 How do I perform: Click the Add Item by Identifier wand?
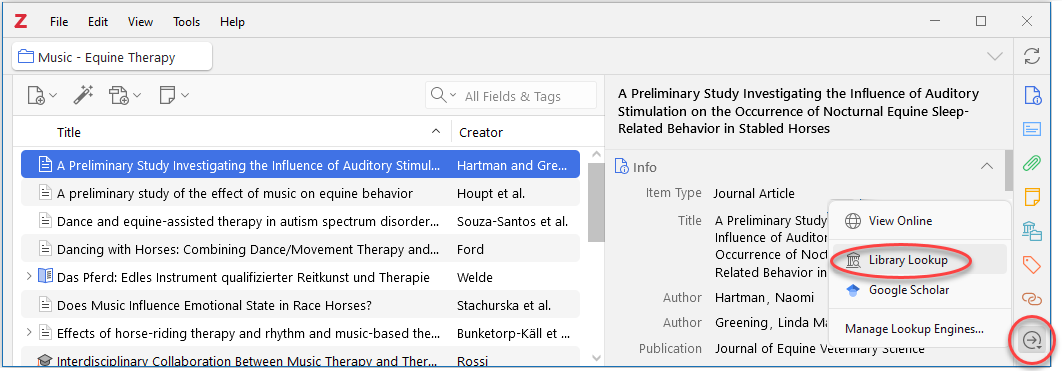tap(83, 95)
